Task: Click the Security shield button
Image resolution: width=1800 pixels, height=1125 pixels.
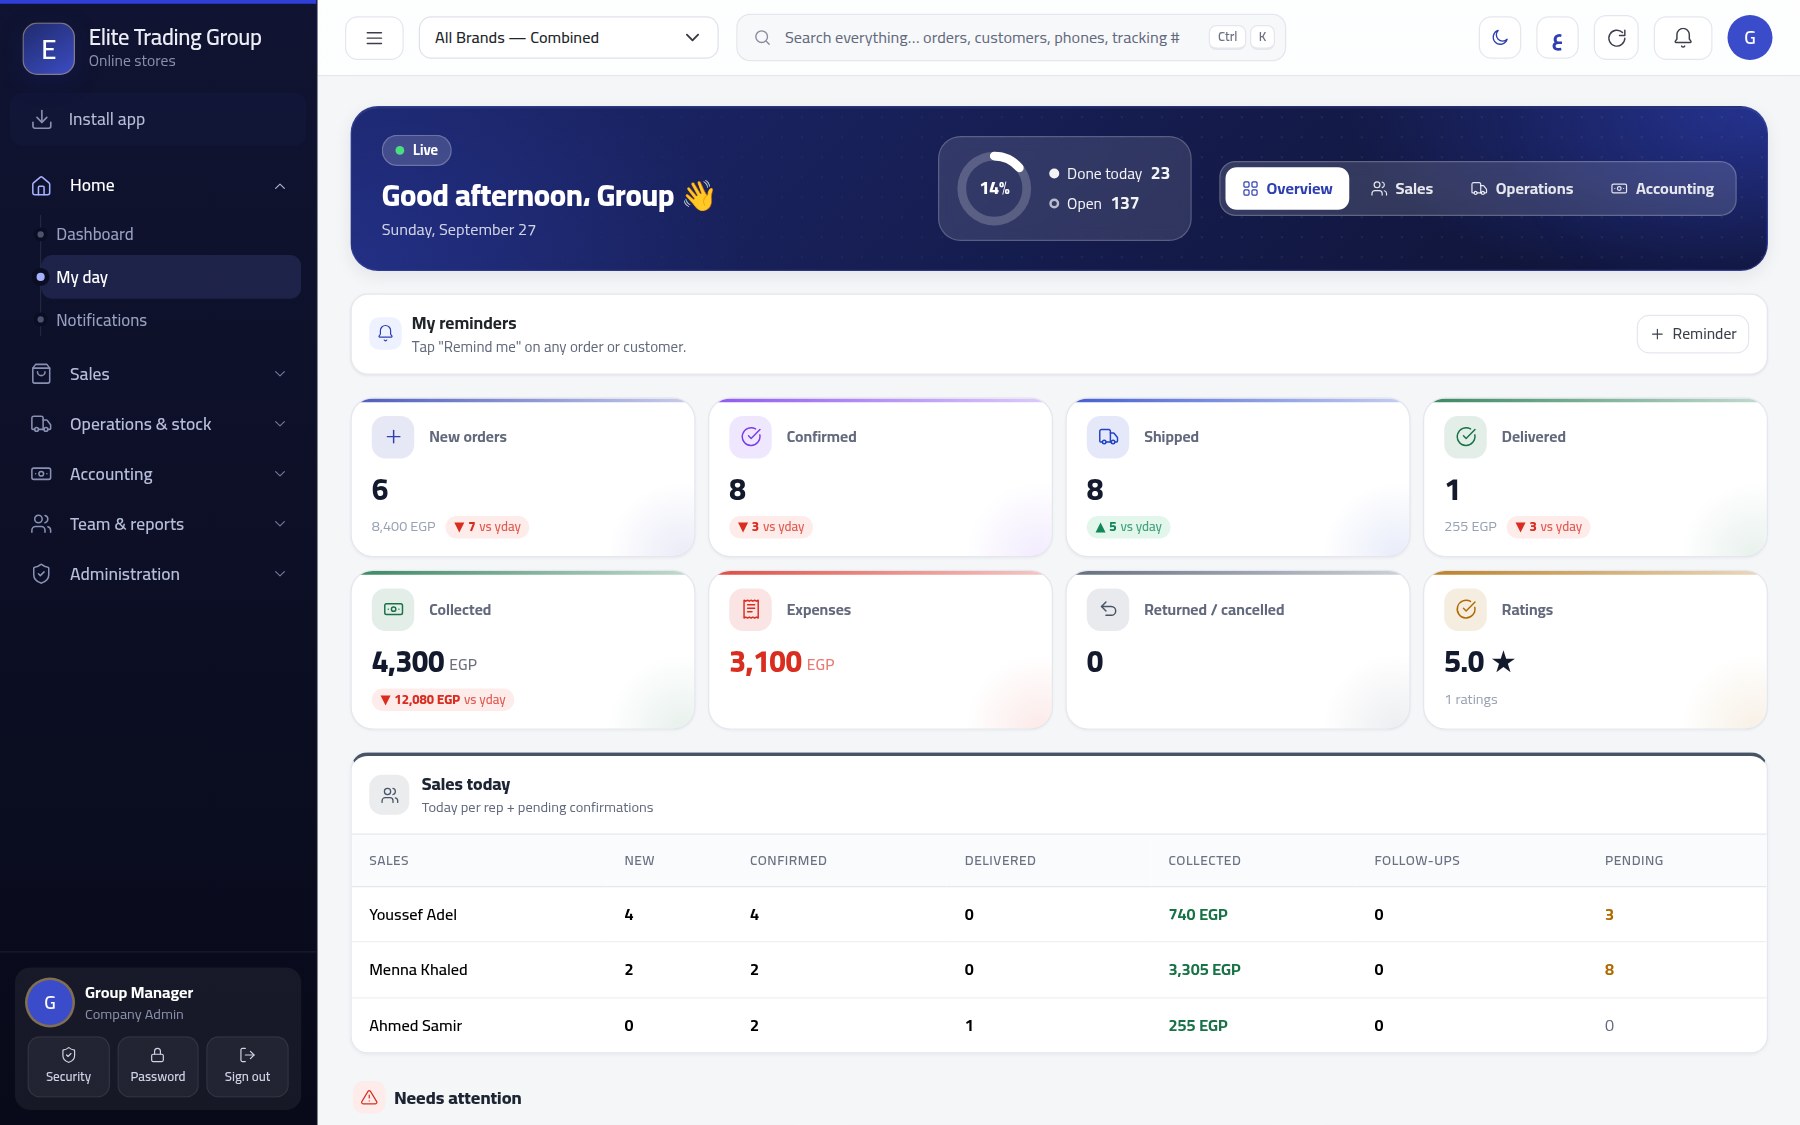Action: click(68, 1066)
